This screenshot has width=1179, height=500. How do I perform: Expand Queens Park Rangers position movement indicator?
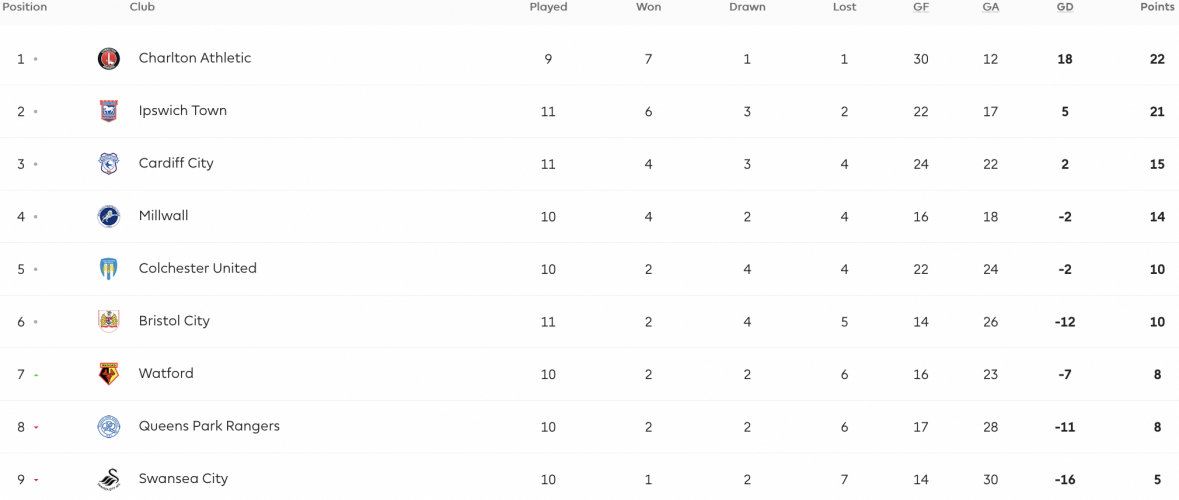click(36, 427)
